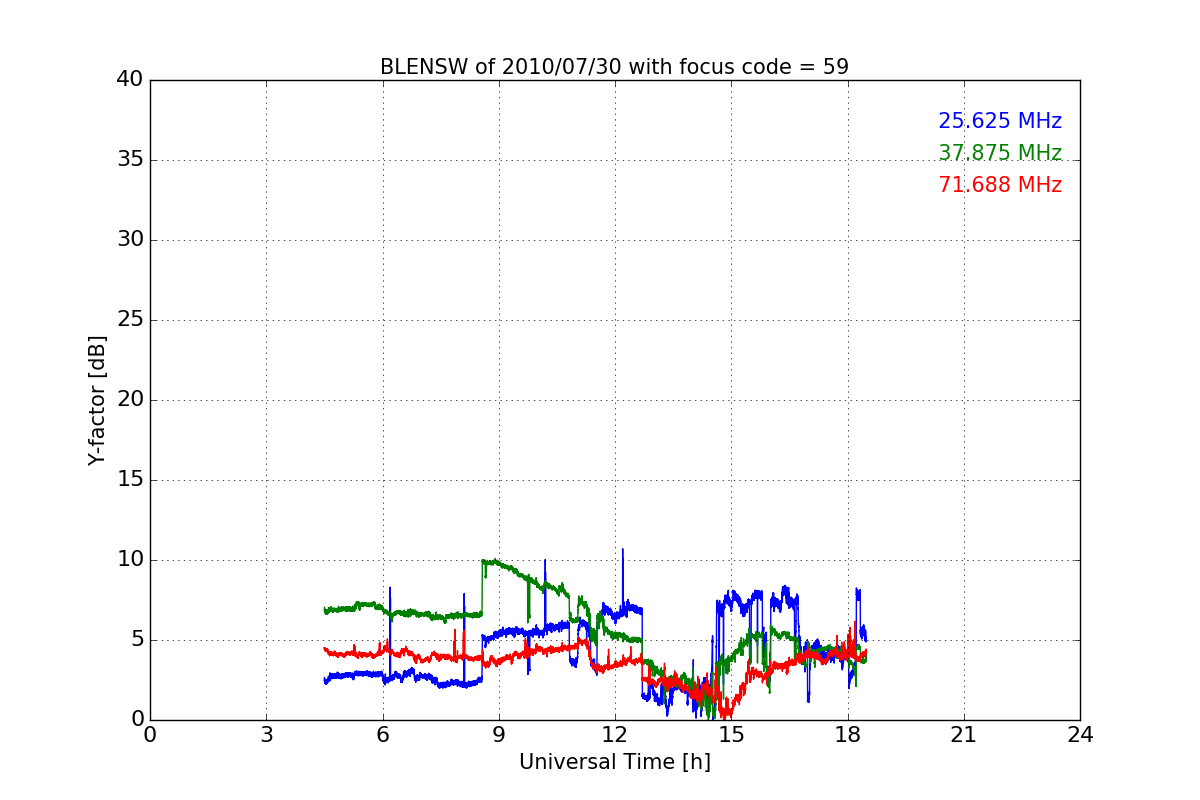Click the y-axis tick label '10'
This screenshot has width=1200, height=800.
(x=130, y=560)
